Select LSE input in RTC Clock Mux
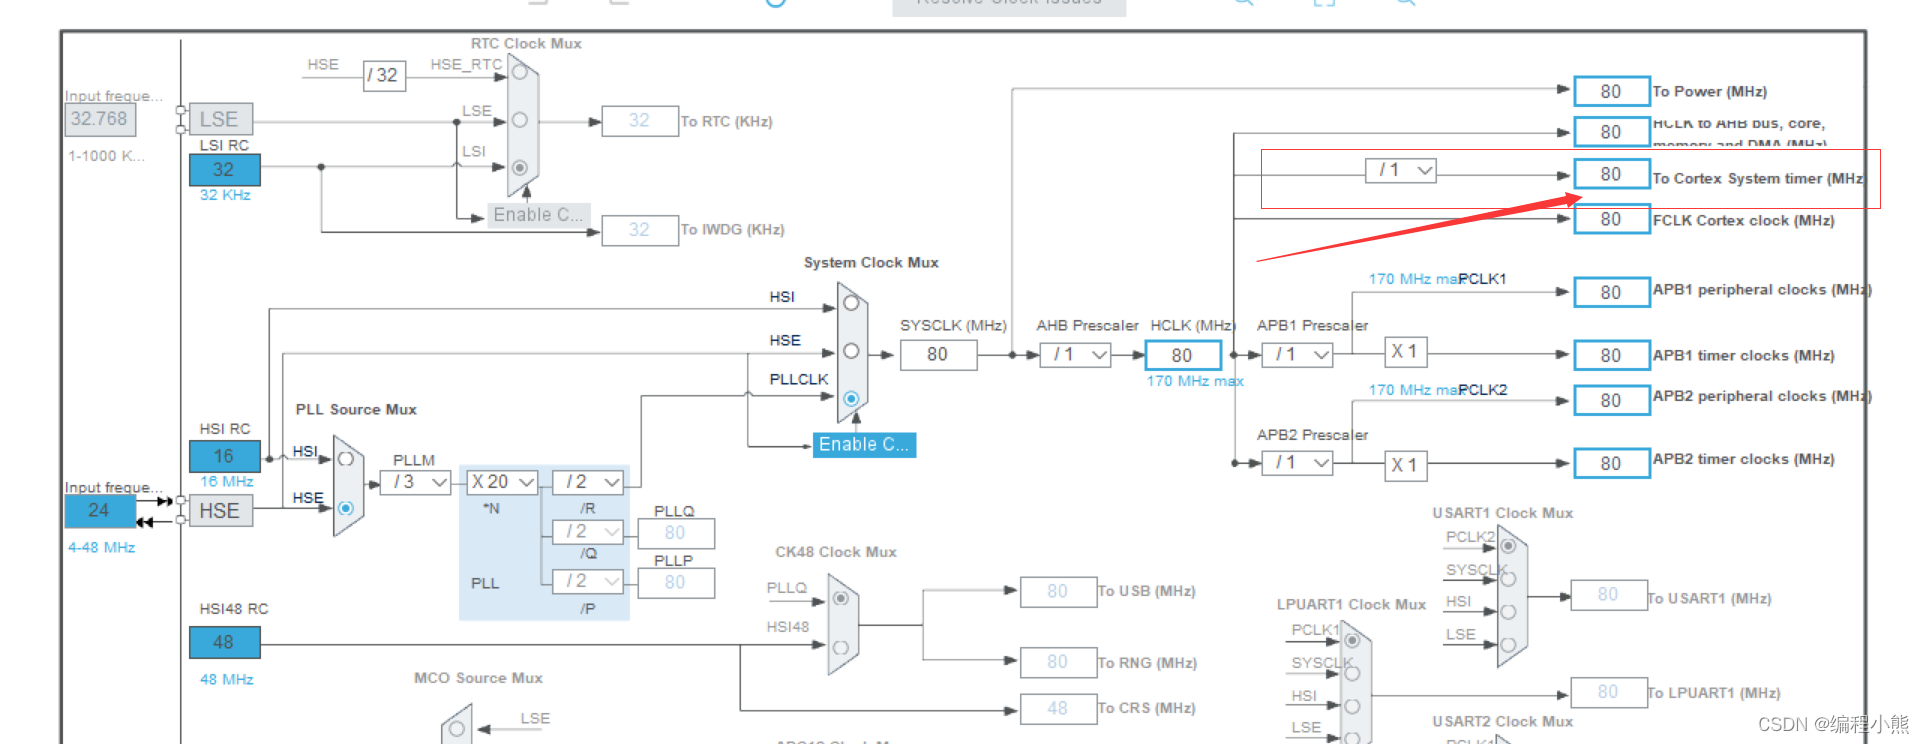 tap(520, 120)
